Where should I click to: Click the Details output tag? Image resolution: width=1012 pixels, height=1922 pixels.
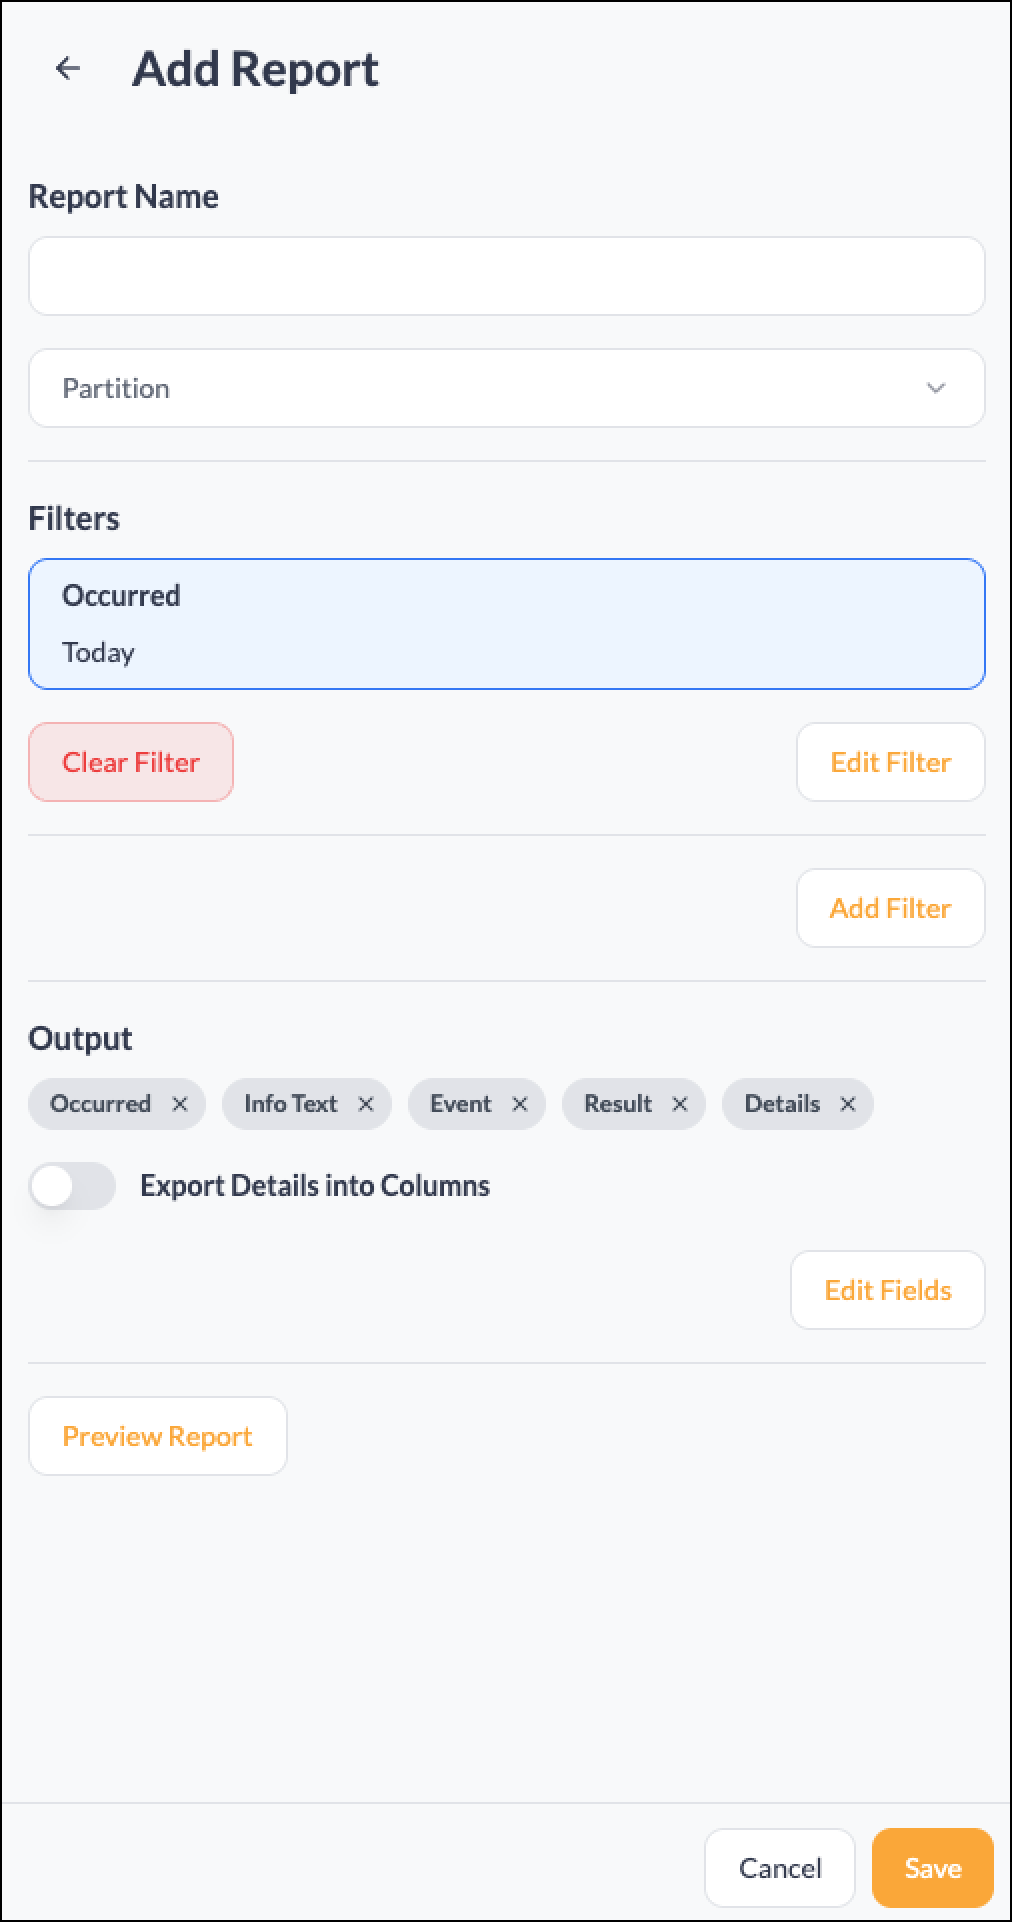(783, 1104)
